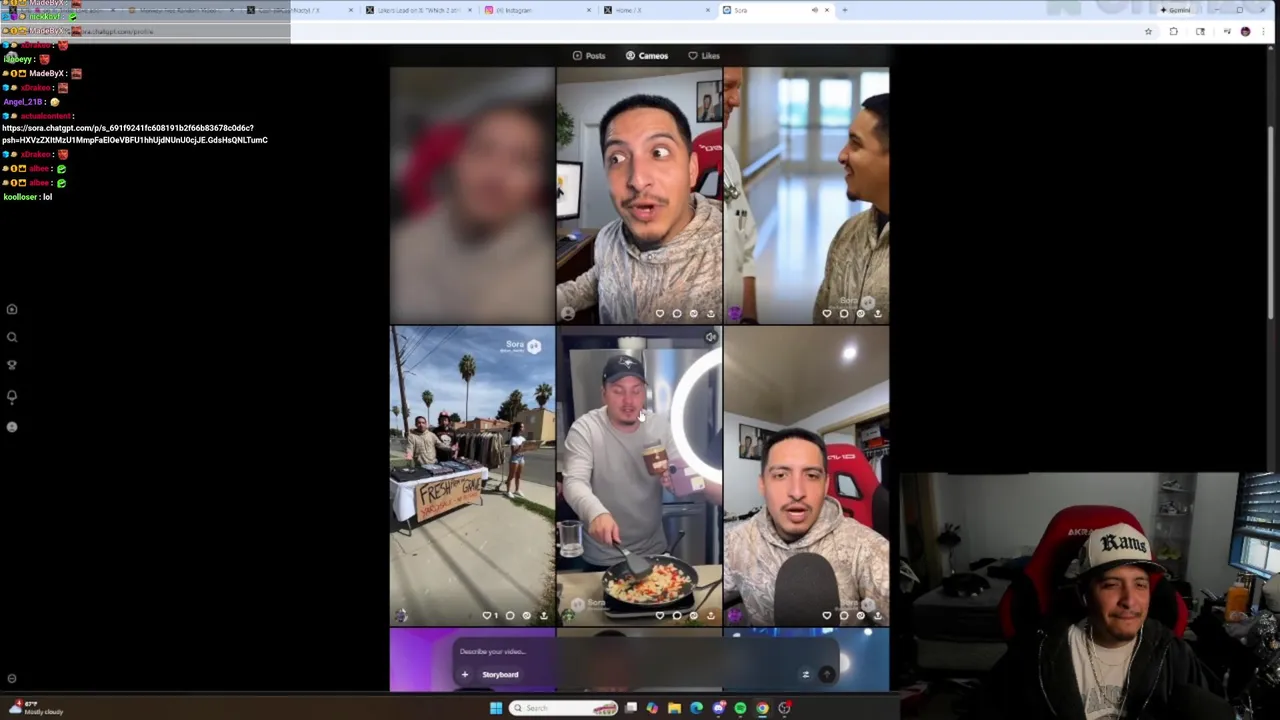The image size is (1280, 720).
Task: Remix the yard sale video
Action: click(527, 616)
